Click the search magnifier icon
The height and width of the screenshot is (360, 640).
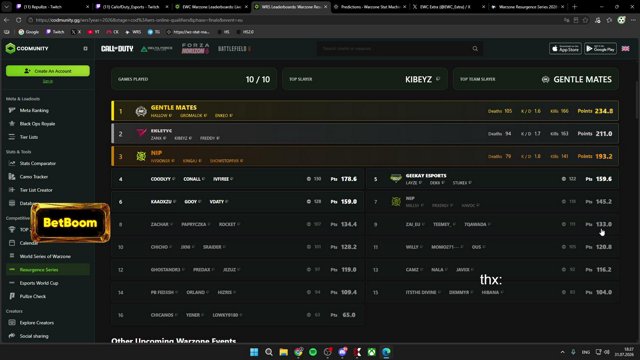point(475,49)
